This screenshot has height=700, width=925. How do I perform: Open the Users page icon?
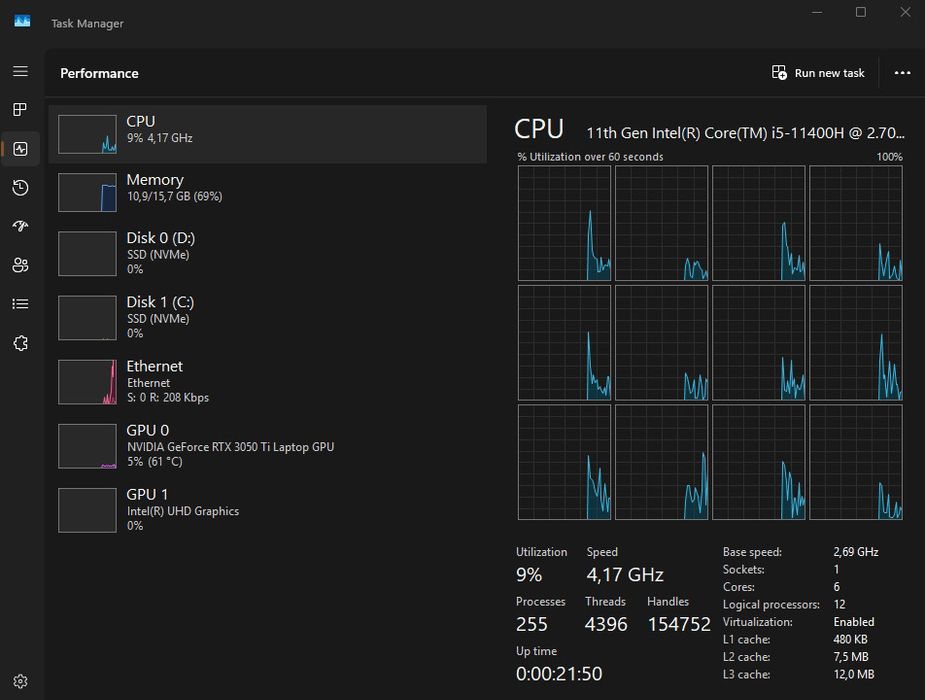tap(21, 265)
